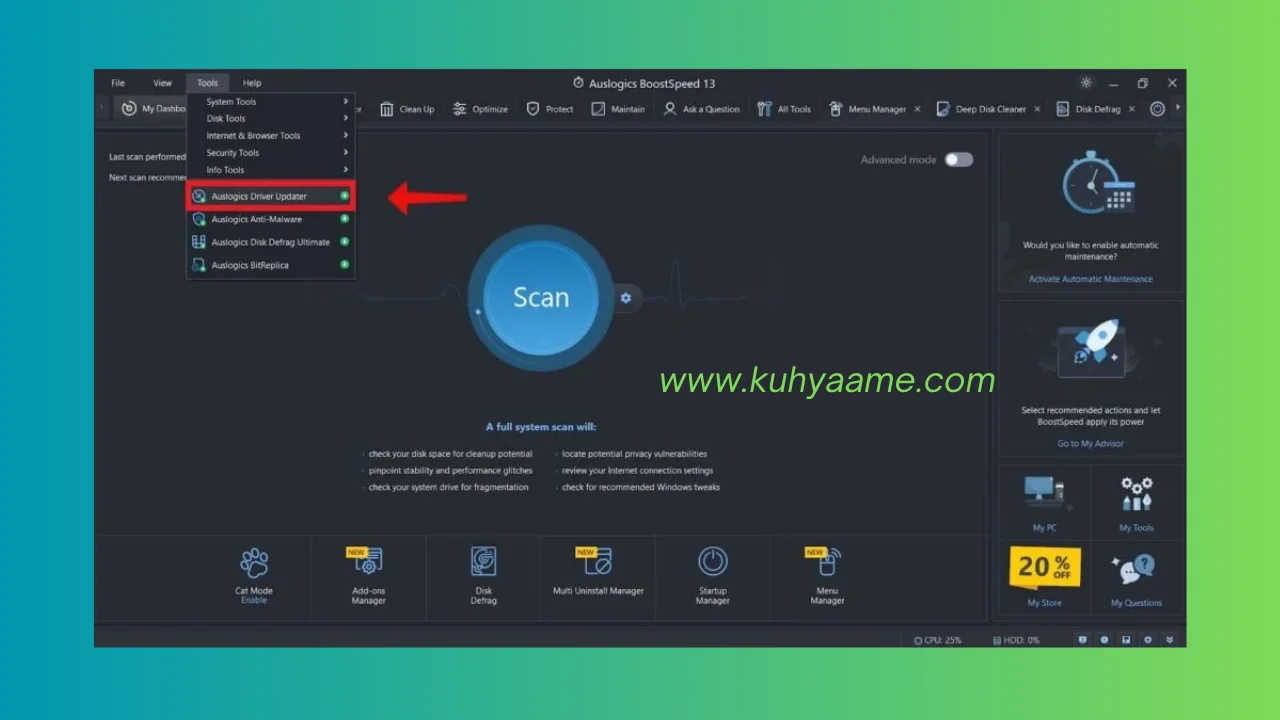Close the Menu Manager tab

point(917,109)
